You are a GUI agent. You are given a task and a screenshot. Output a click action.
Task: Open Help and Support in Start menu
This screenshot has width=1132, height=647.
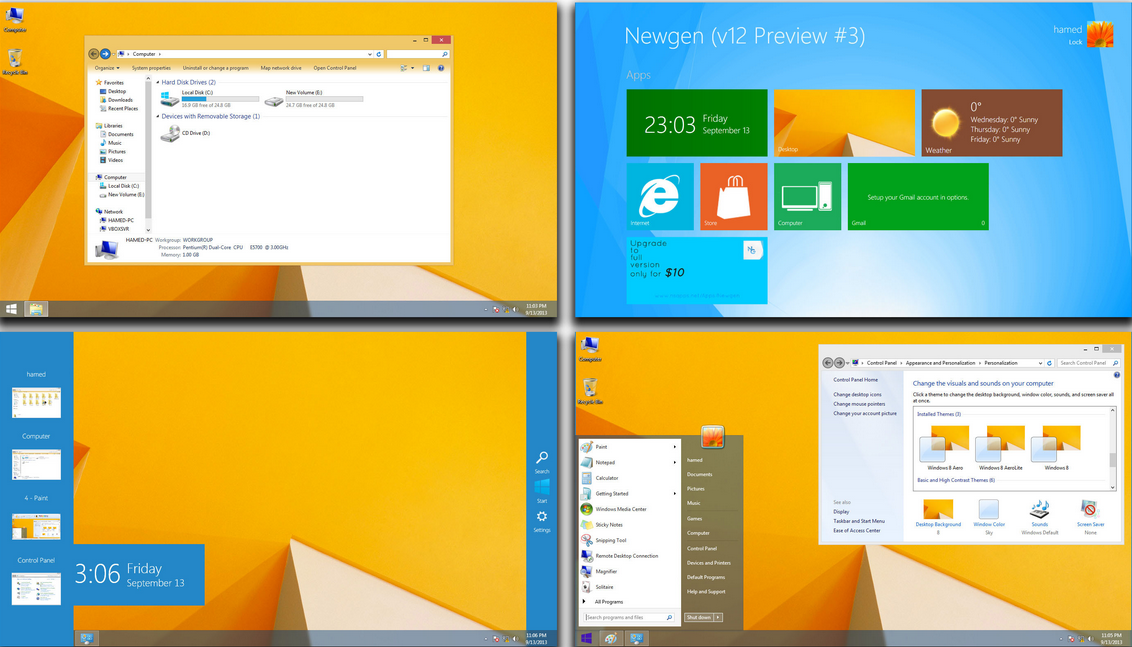tap(706, 591)
